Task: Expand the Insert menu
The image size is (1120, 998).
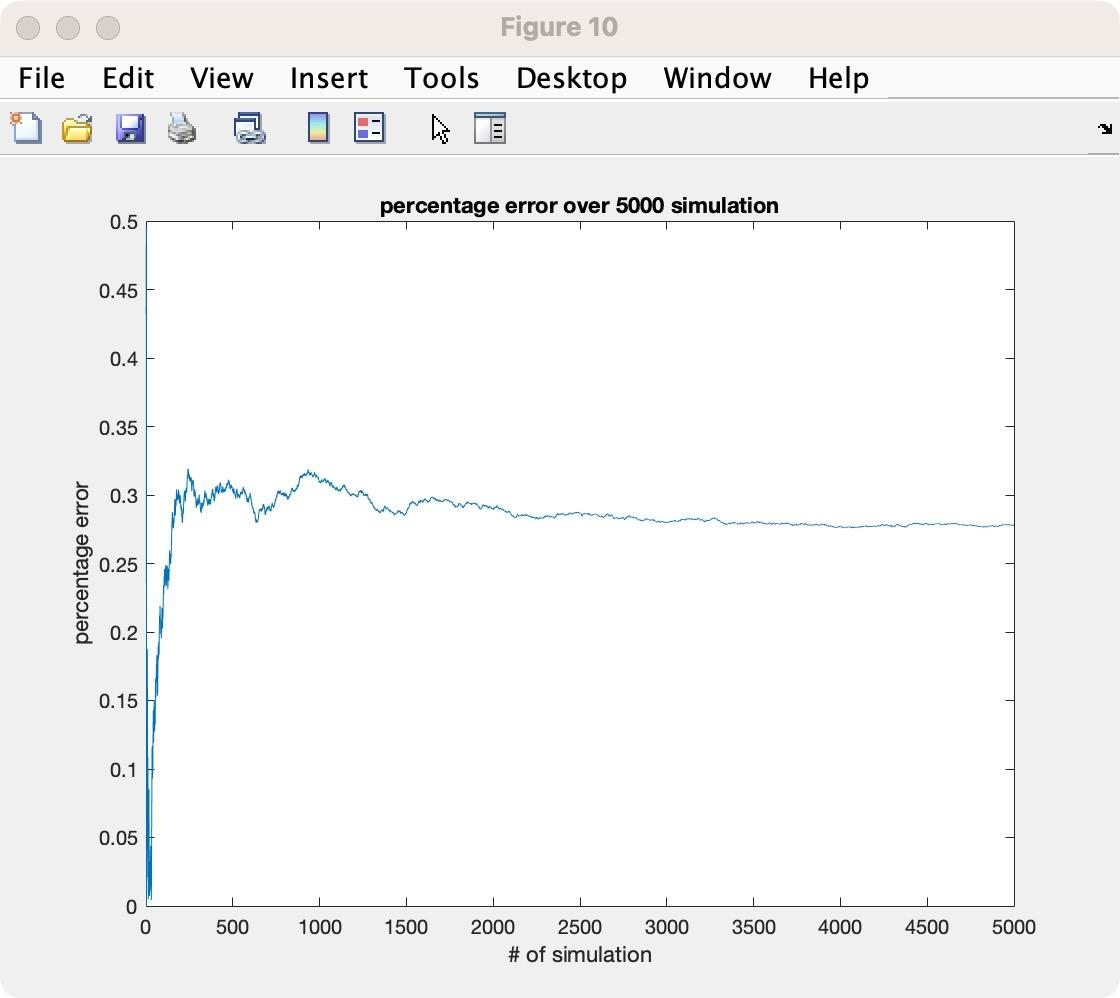Action: [329, 78]
